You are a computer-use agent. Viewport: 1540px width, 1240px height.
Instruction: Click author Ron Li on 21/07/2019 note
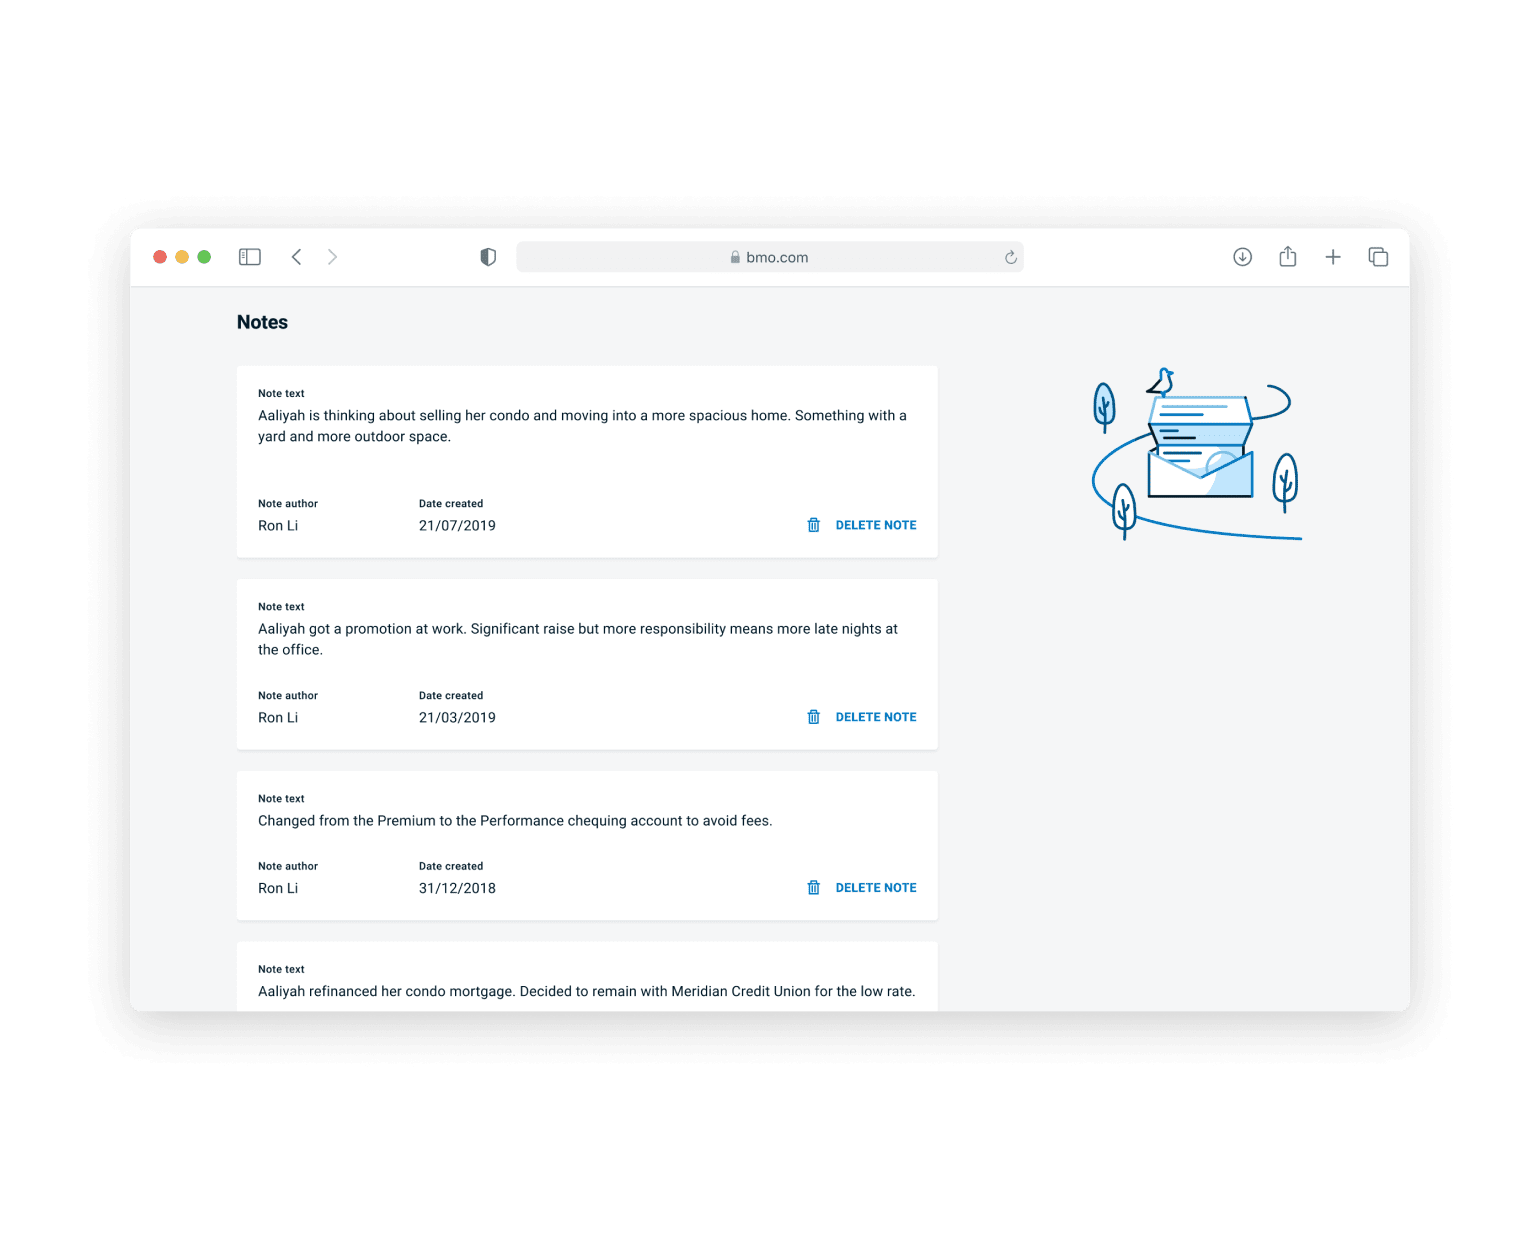(x=278, y=526)
